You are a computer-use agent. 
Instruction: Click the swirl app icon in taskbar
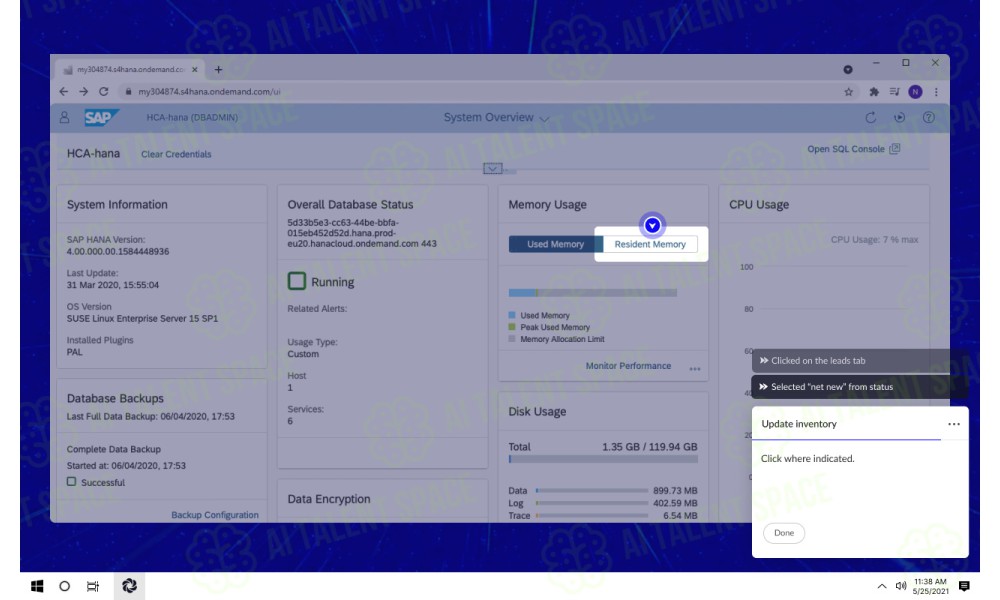(x=129, y=585)
